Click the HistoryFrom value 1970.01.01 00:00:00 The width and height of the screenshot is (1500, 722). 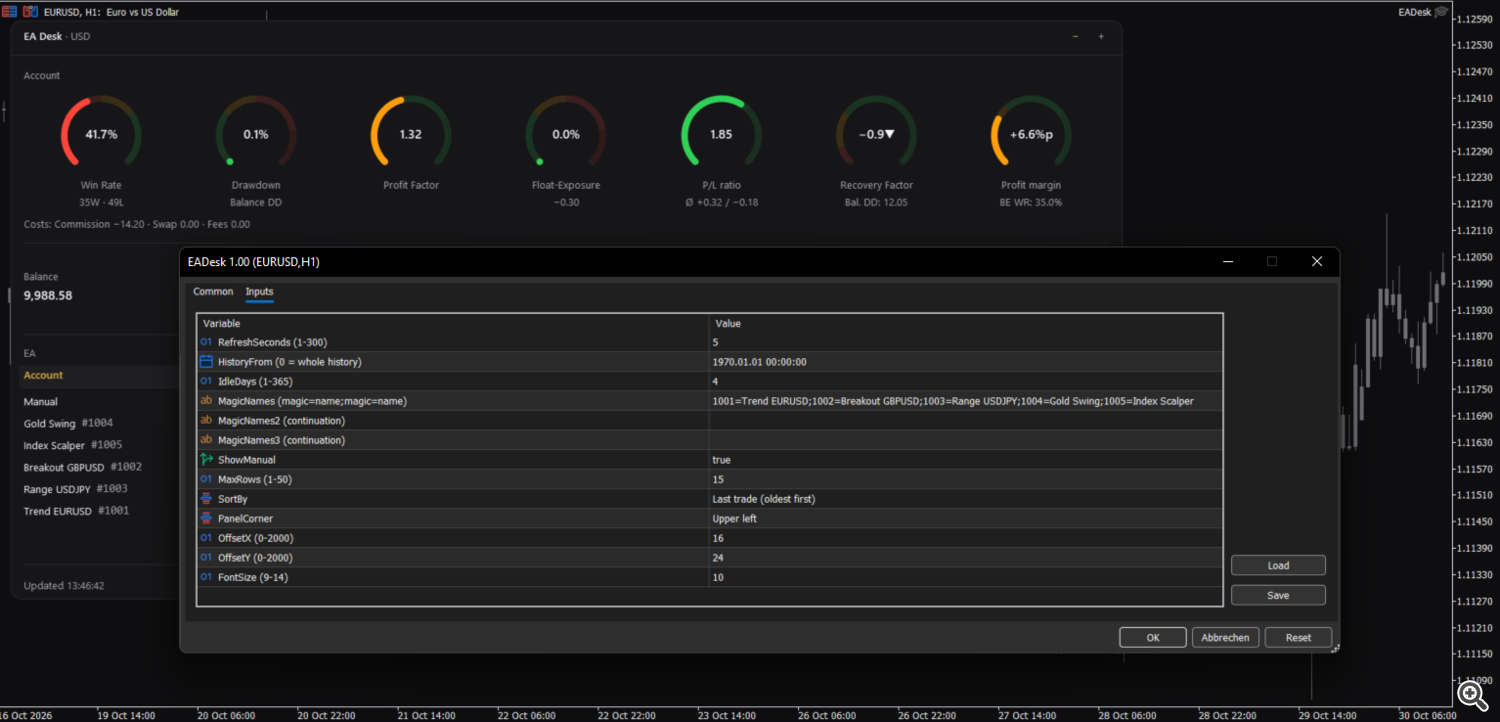[x=965, y=362]
